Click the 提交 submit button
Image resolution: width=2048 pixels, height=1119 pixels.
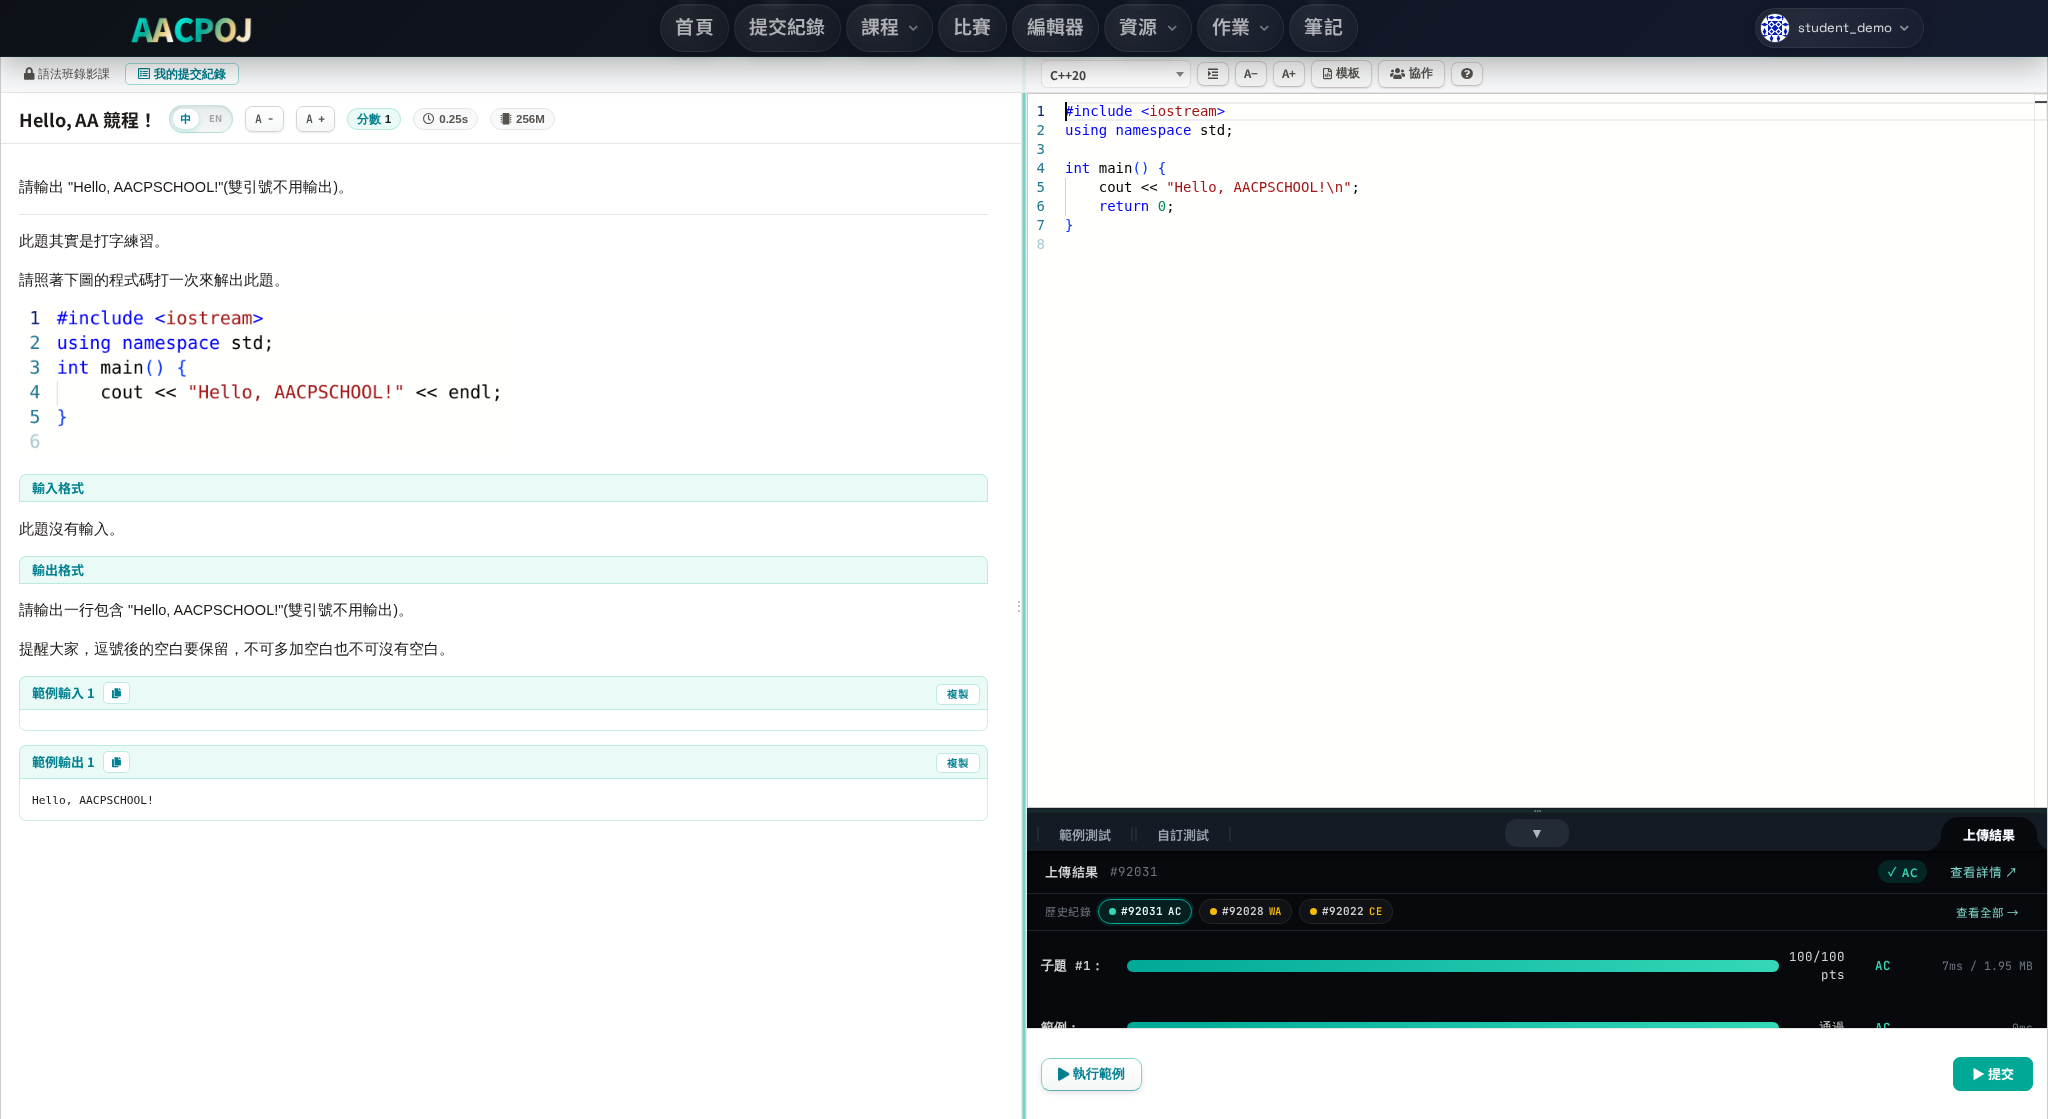[x=1993, y=1074]
